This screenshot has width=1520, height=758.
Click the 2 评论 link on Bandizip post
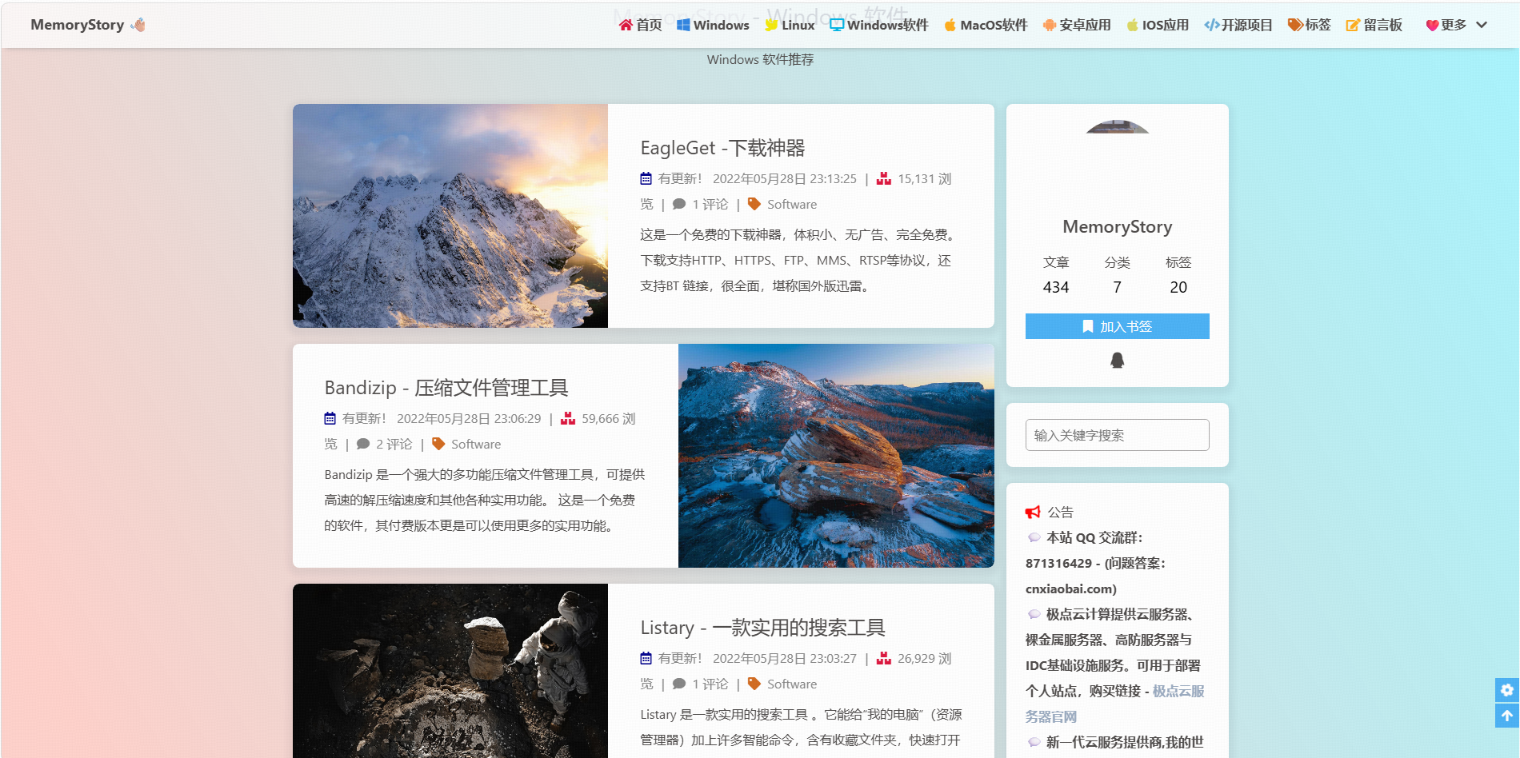click(394, 444)
